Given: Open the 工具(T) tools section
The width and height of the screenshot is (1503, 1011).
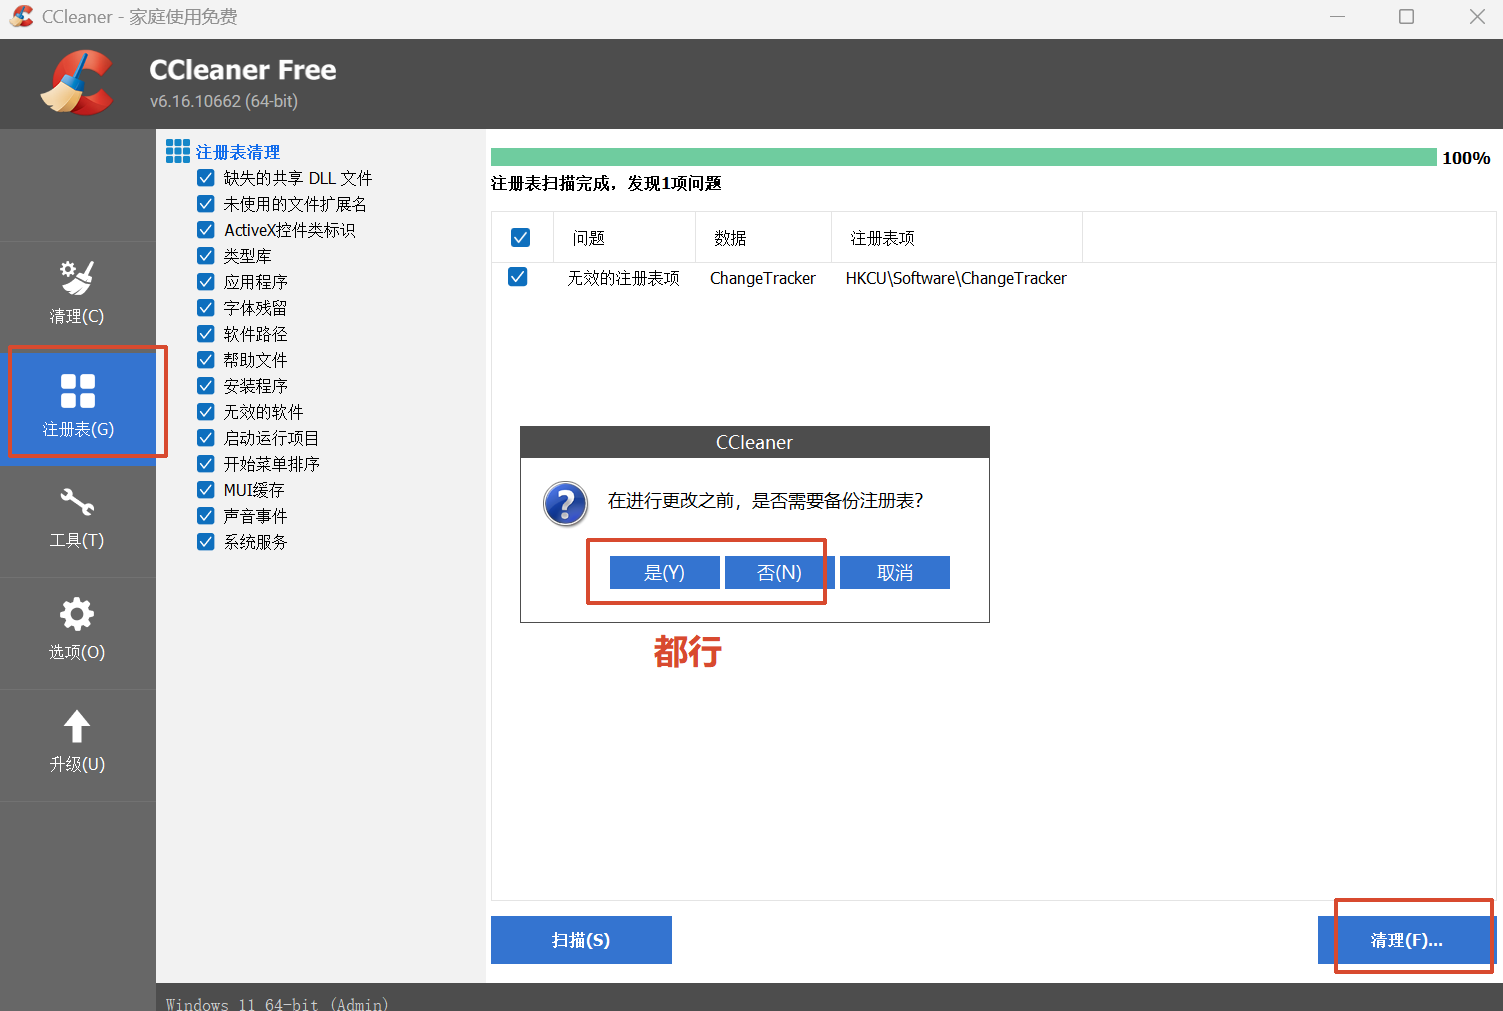Looking at the screenshot, I should click(77, 520).
